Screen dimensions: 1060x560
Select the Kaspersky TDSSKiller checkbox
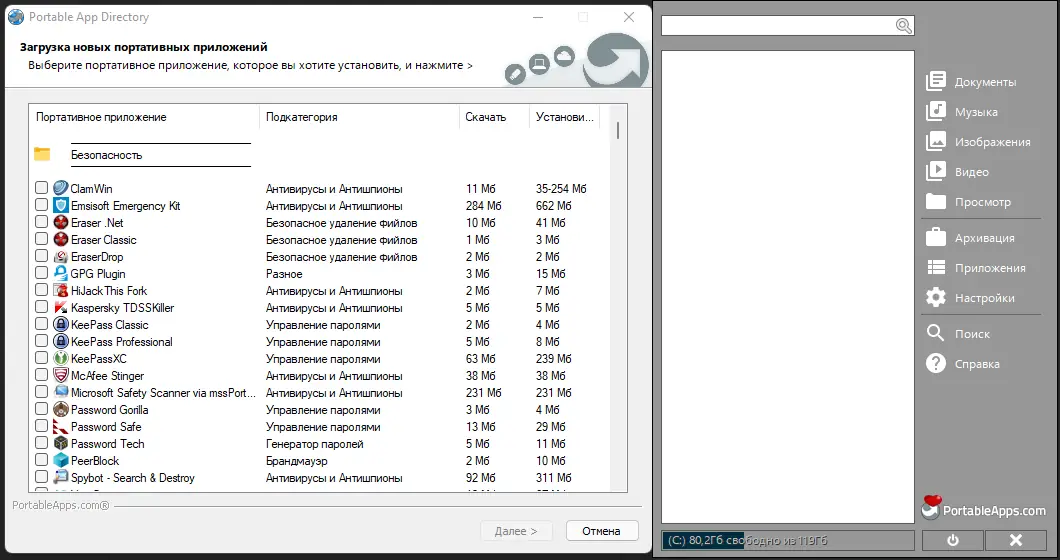[x=41, y=306]
